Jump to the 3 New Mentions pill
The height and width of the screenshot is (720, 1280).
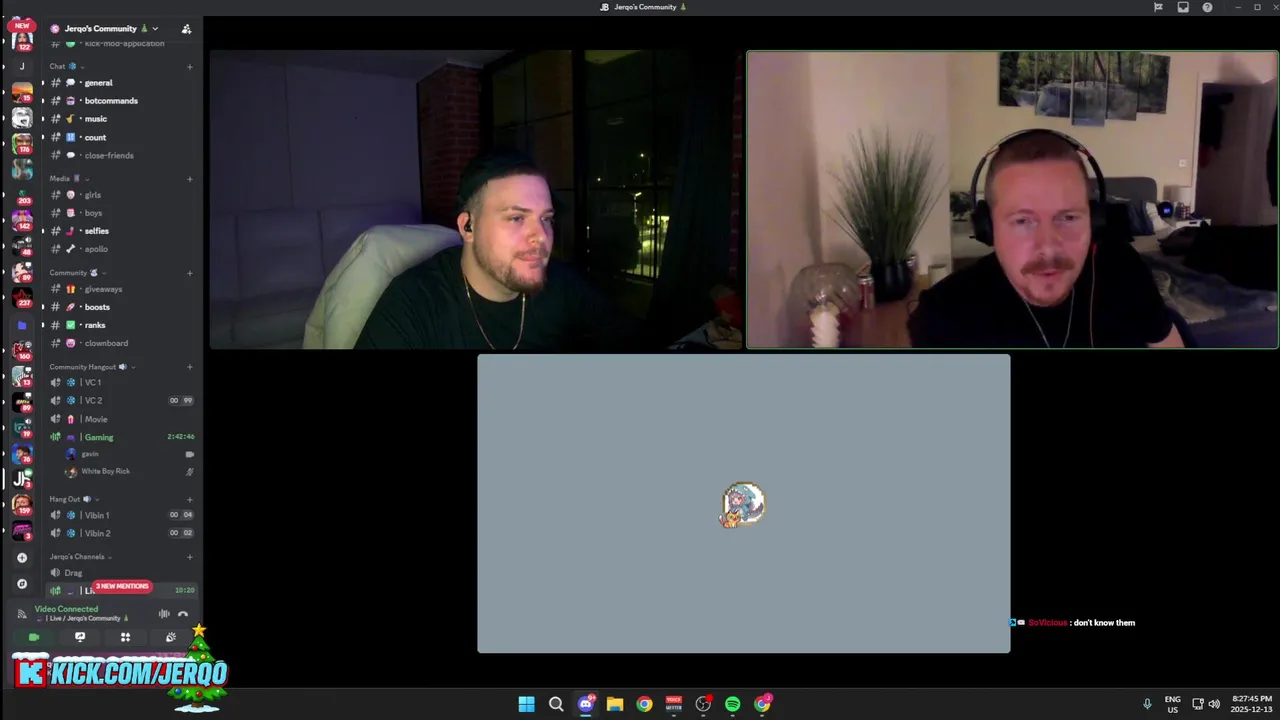click(122, 586)
